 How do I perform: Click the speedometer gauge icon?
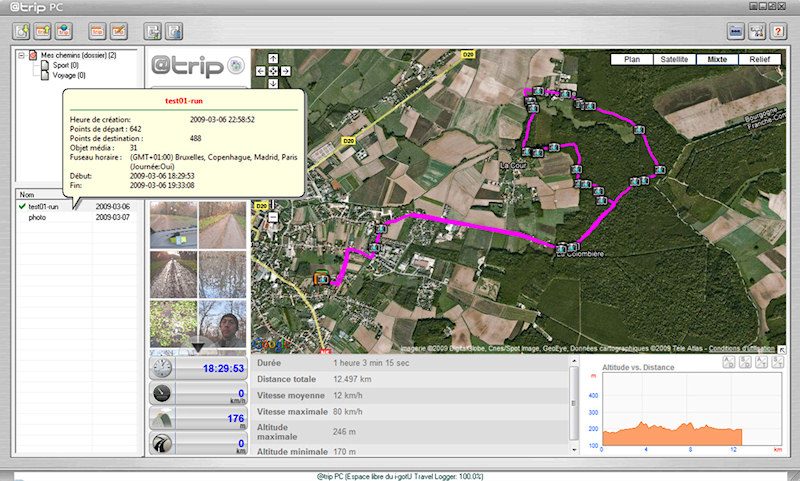point(162,393)
